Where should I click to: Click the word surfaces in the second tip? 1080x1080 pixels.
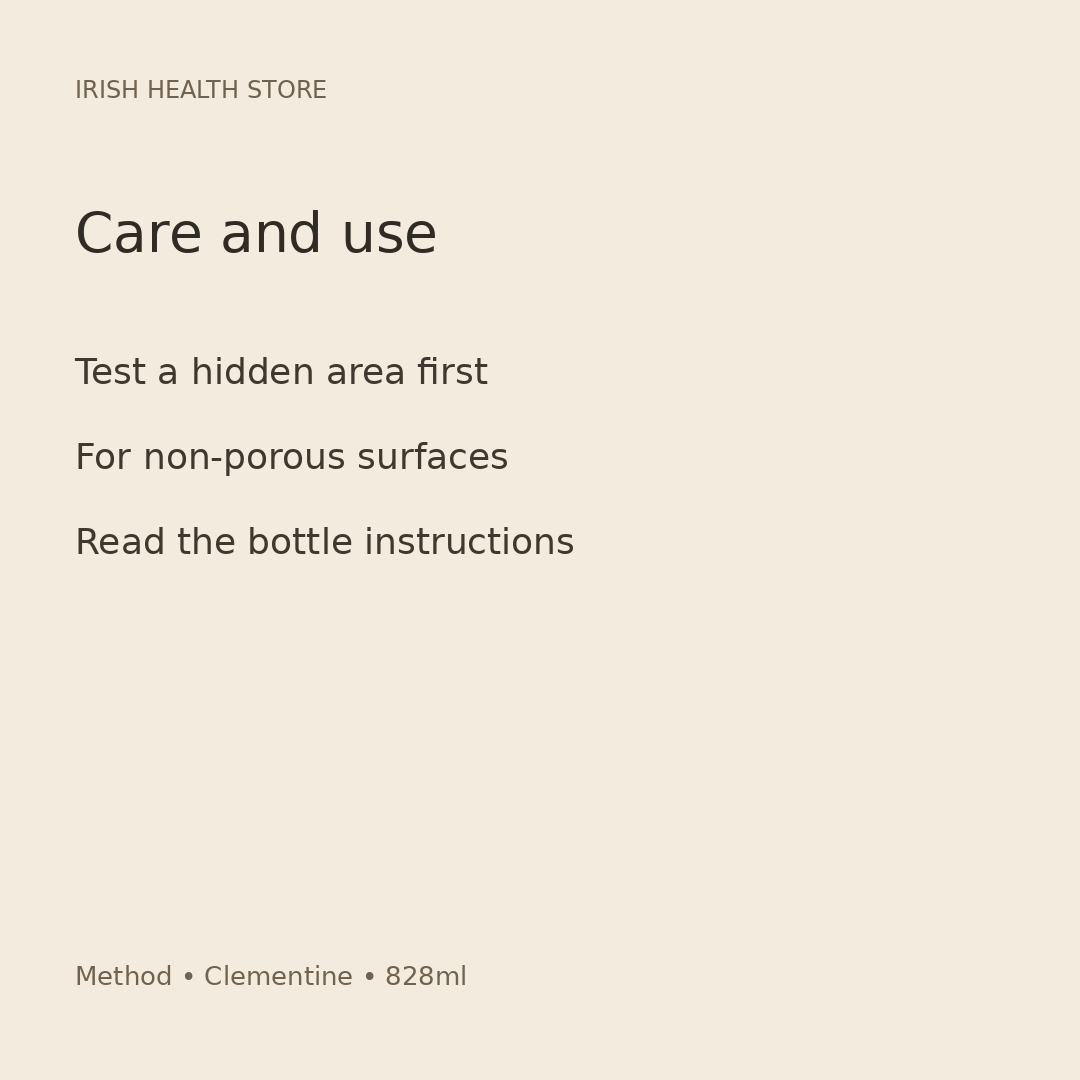tap(433, 458)
